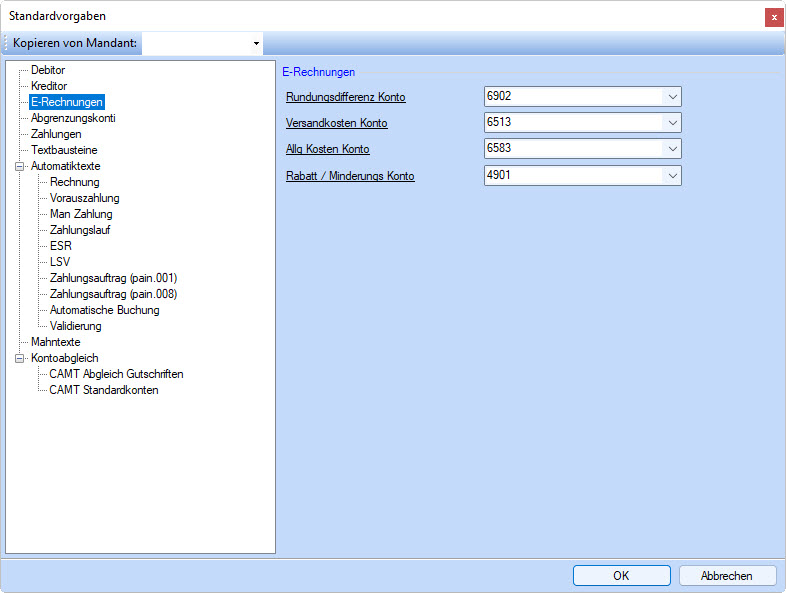Select Debitor in the tree
The width and height of the screenshot is (786, 593).
click(48, 70)
